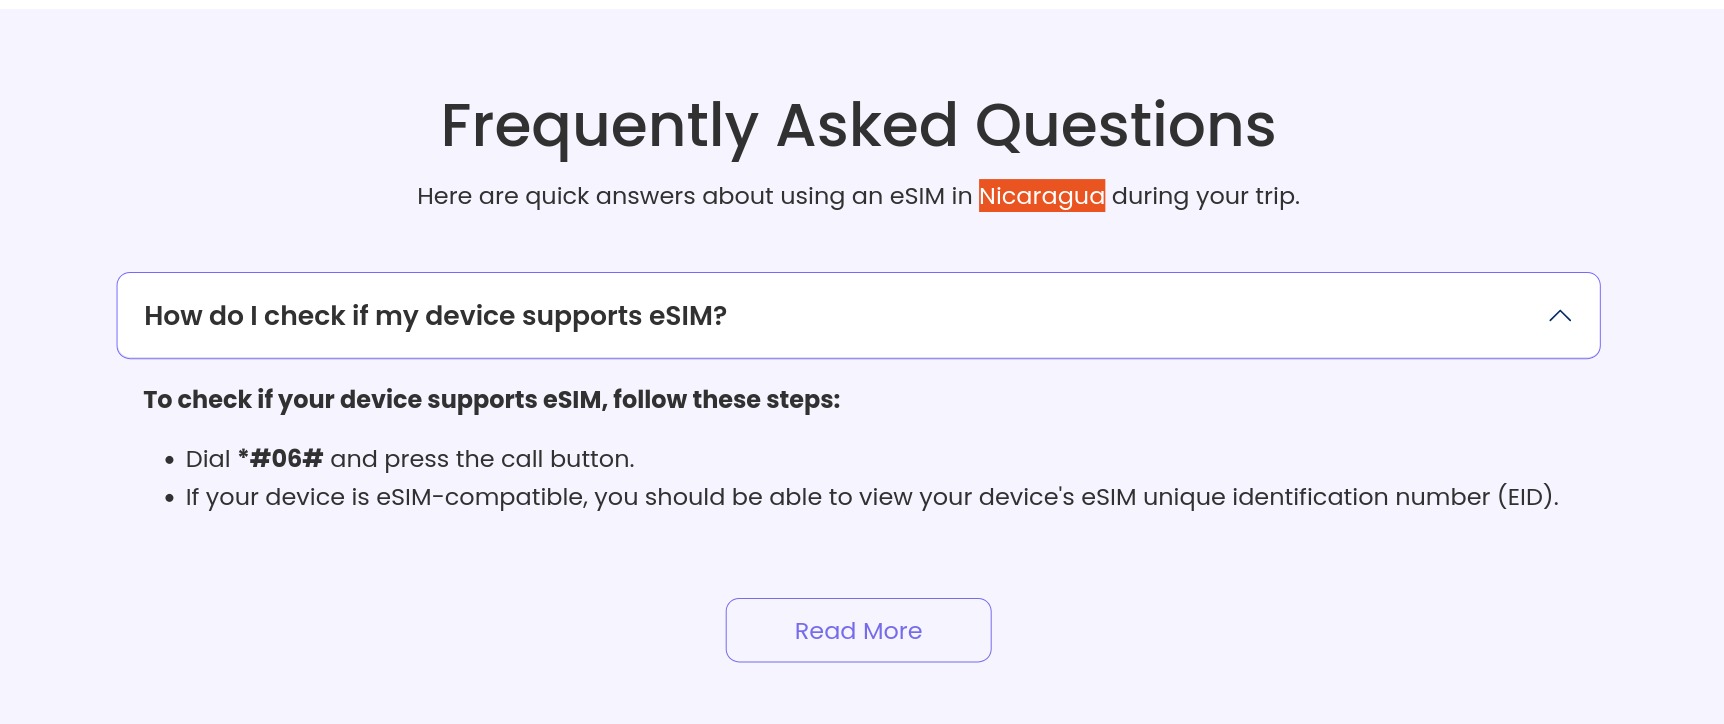
Task: Click the word "Frequently" in the heading
Action: click(x=600, y=126)
